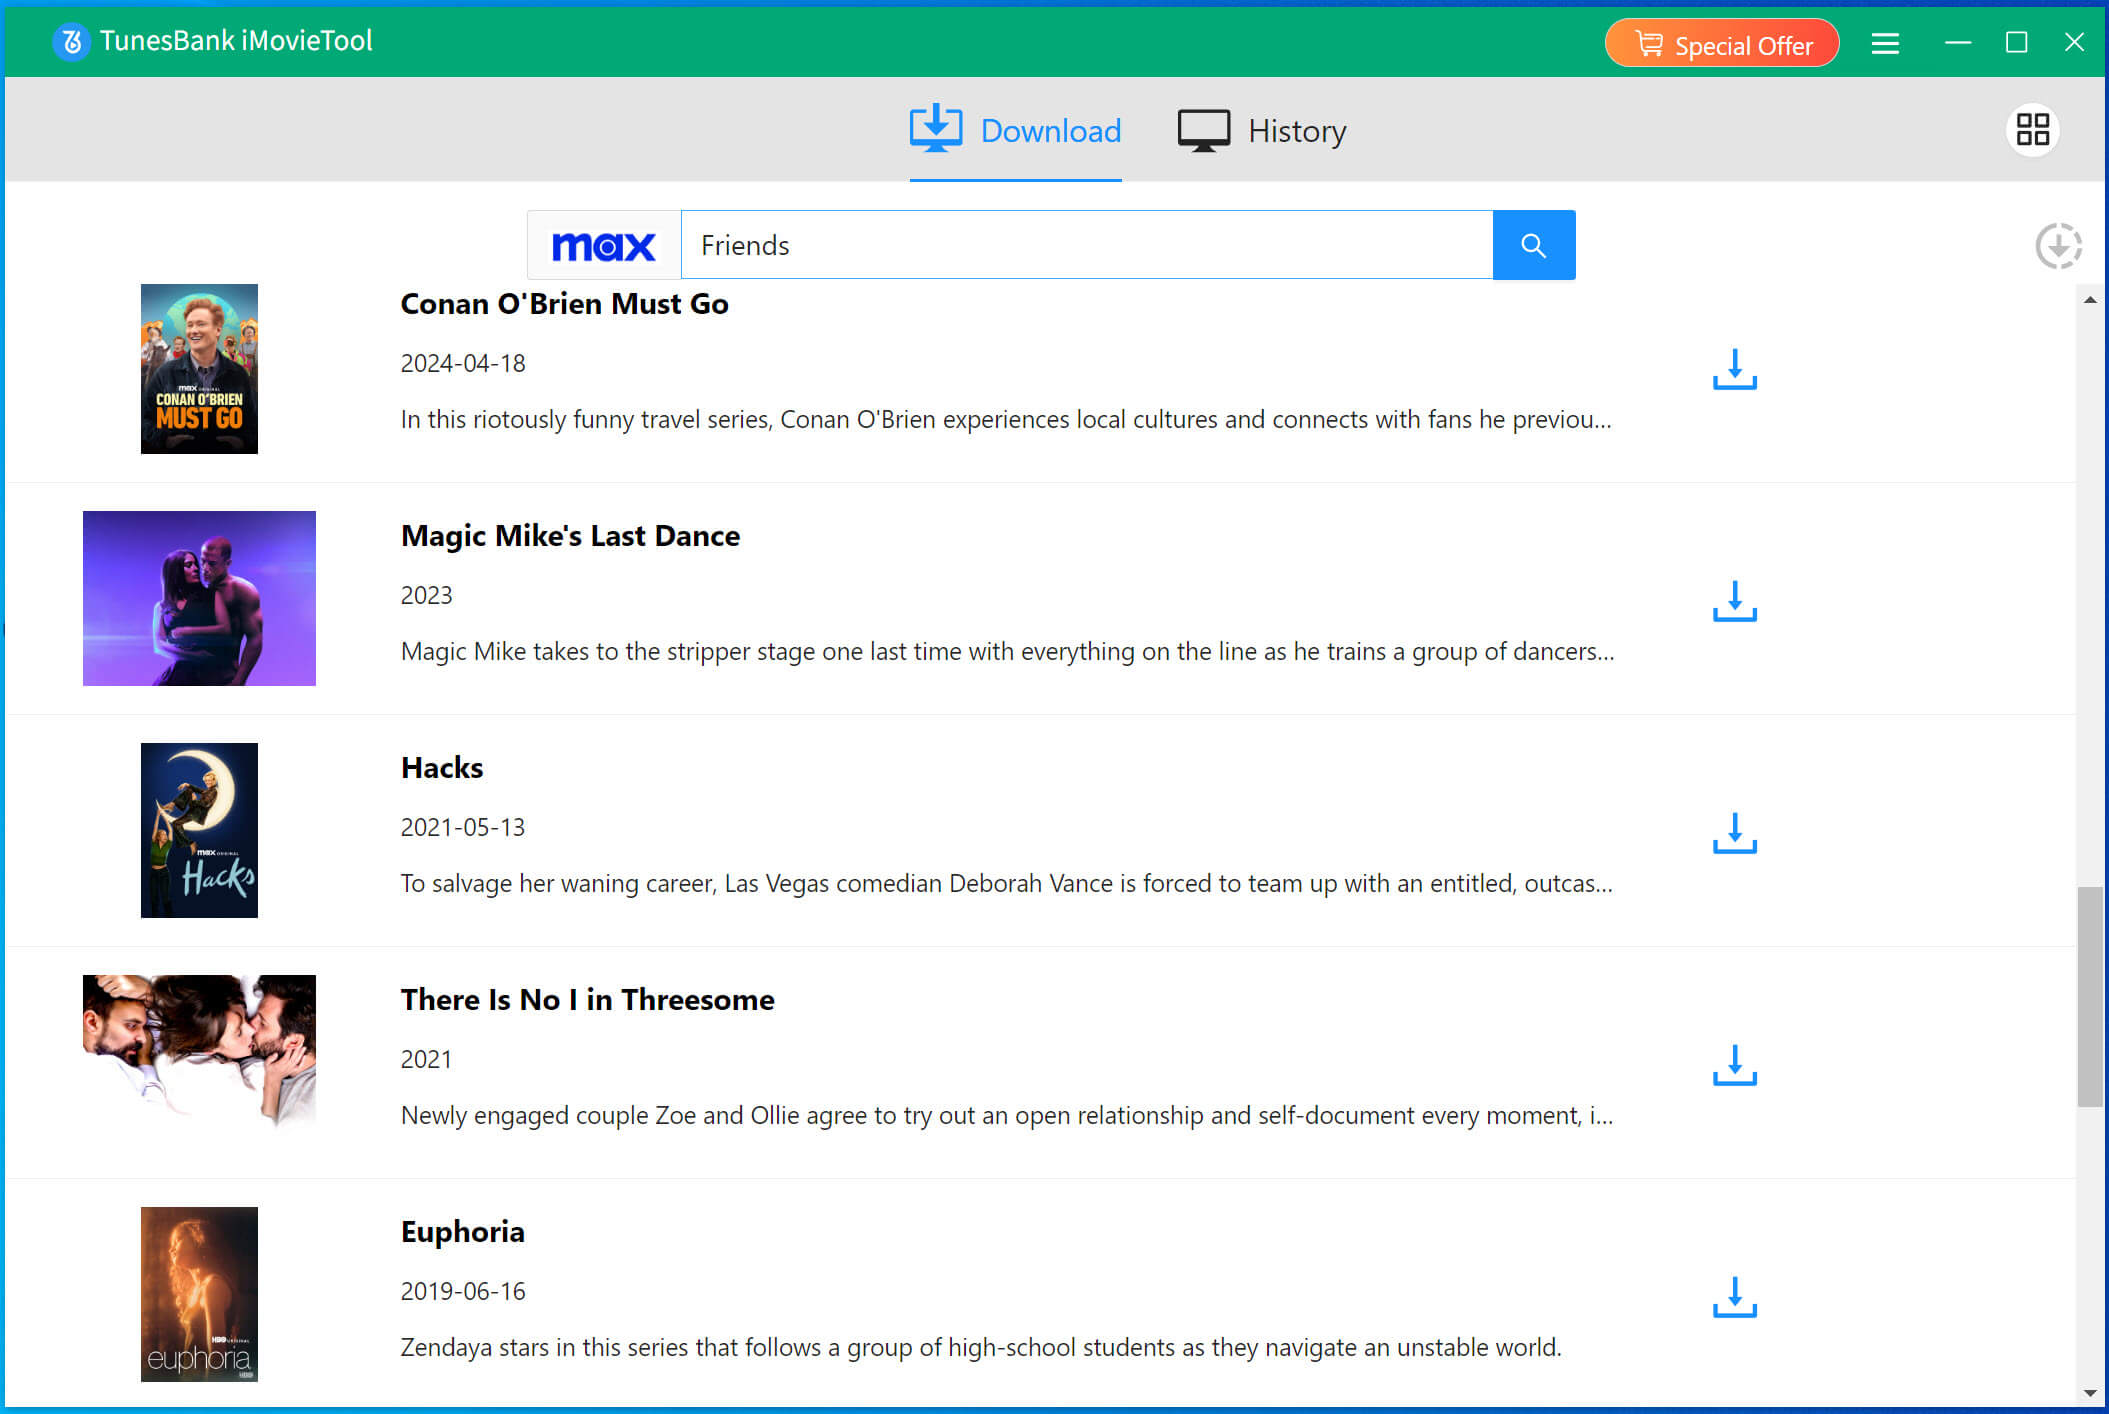Click the blue search magnifier button
The height and width of the screenshot is (1414, 2109).
tap(1534, 245)
